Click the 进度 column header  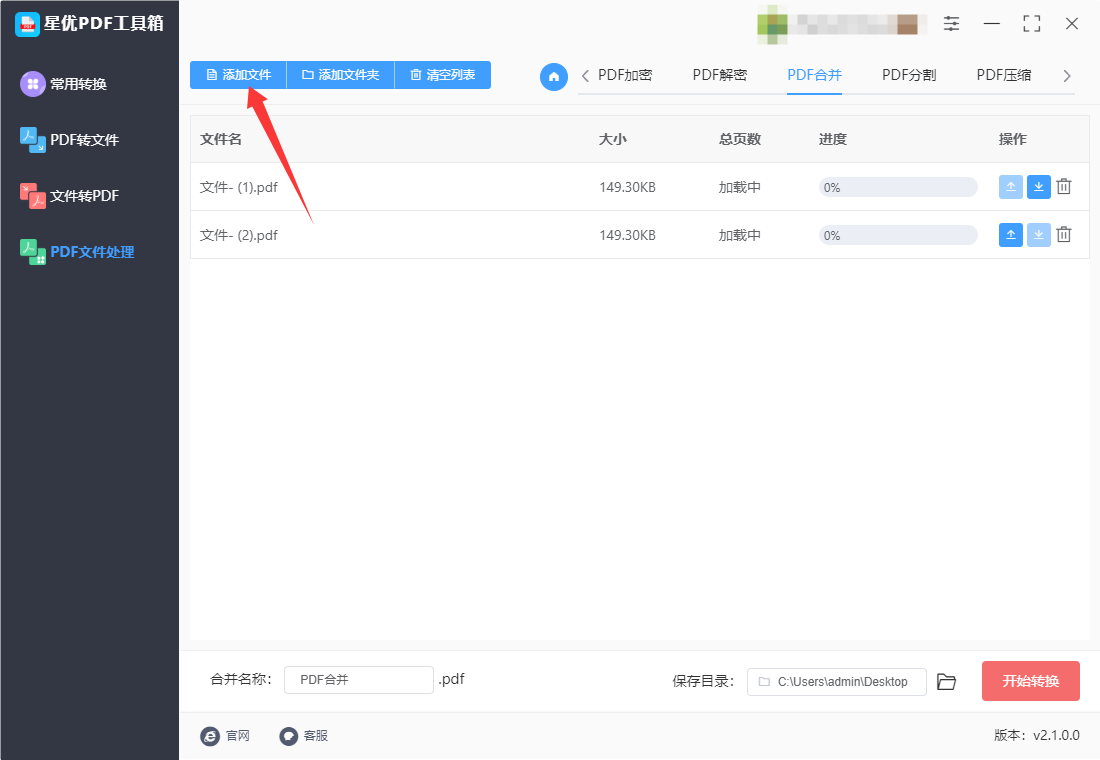coord(833,139)
